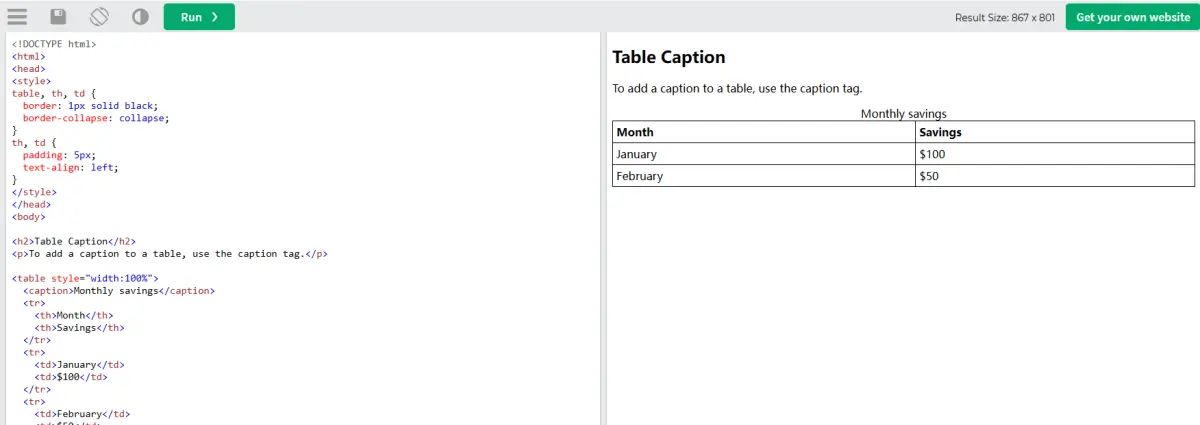
Task: Click the table style width line in code
Action: click(x=85, y=278)
